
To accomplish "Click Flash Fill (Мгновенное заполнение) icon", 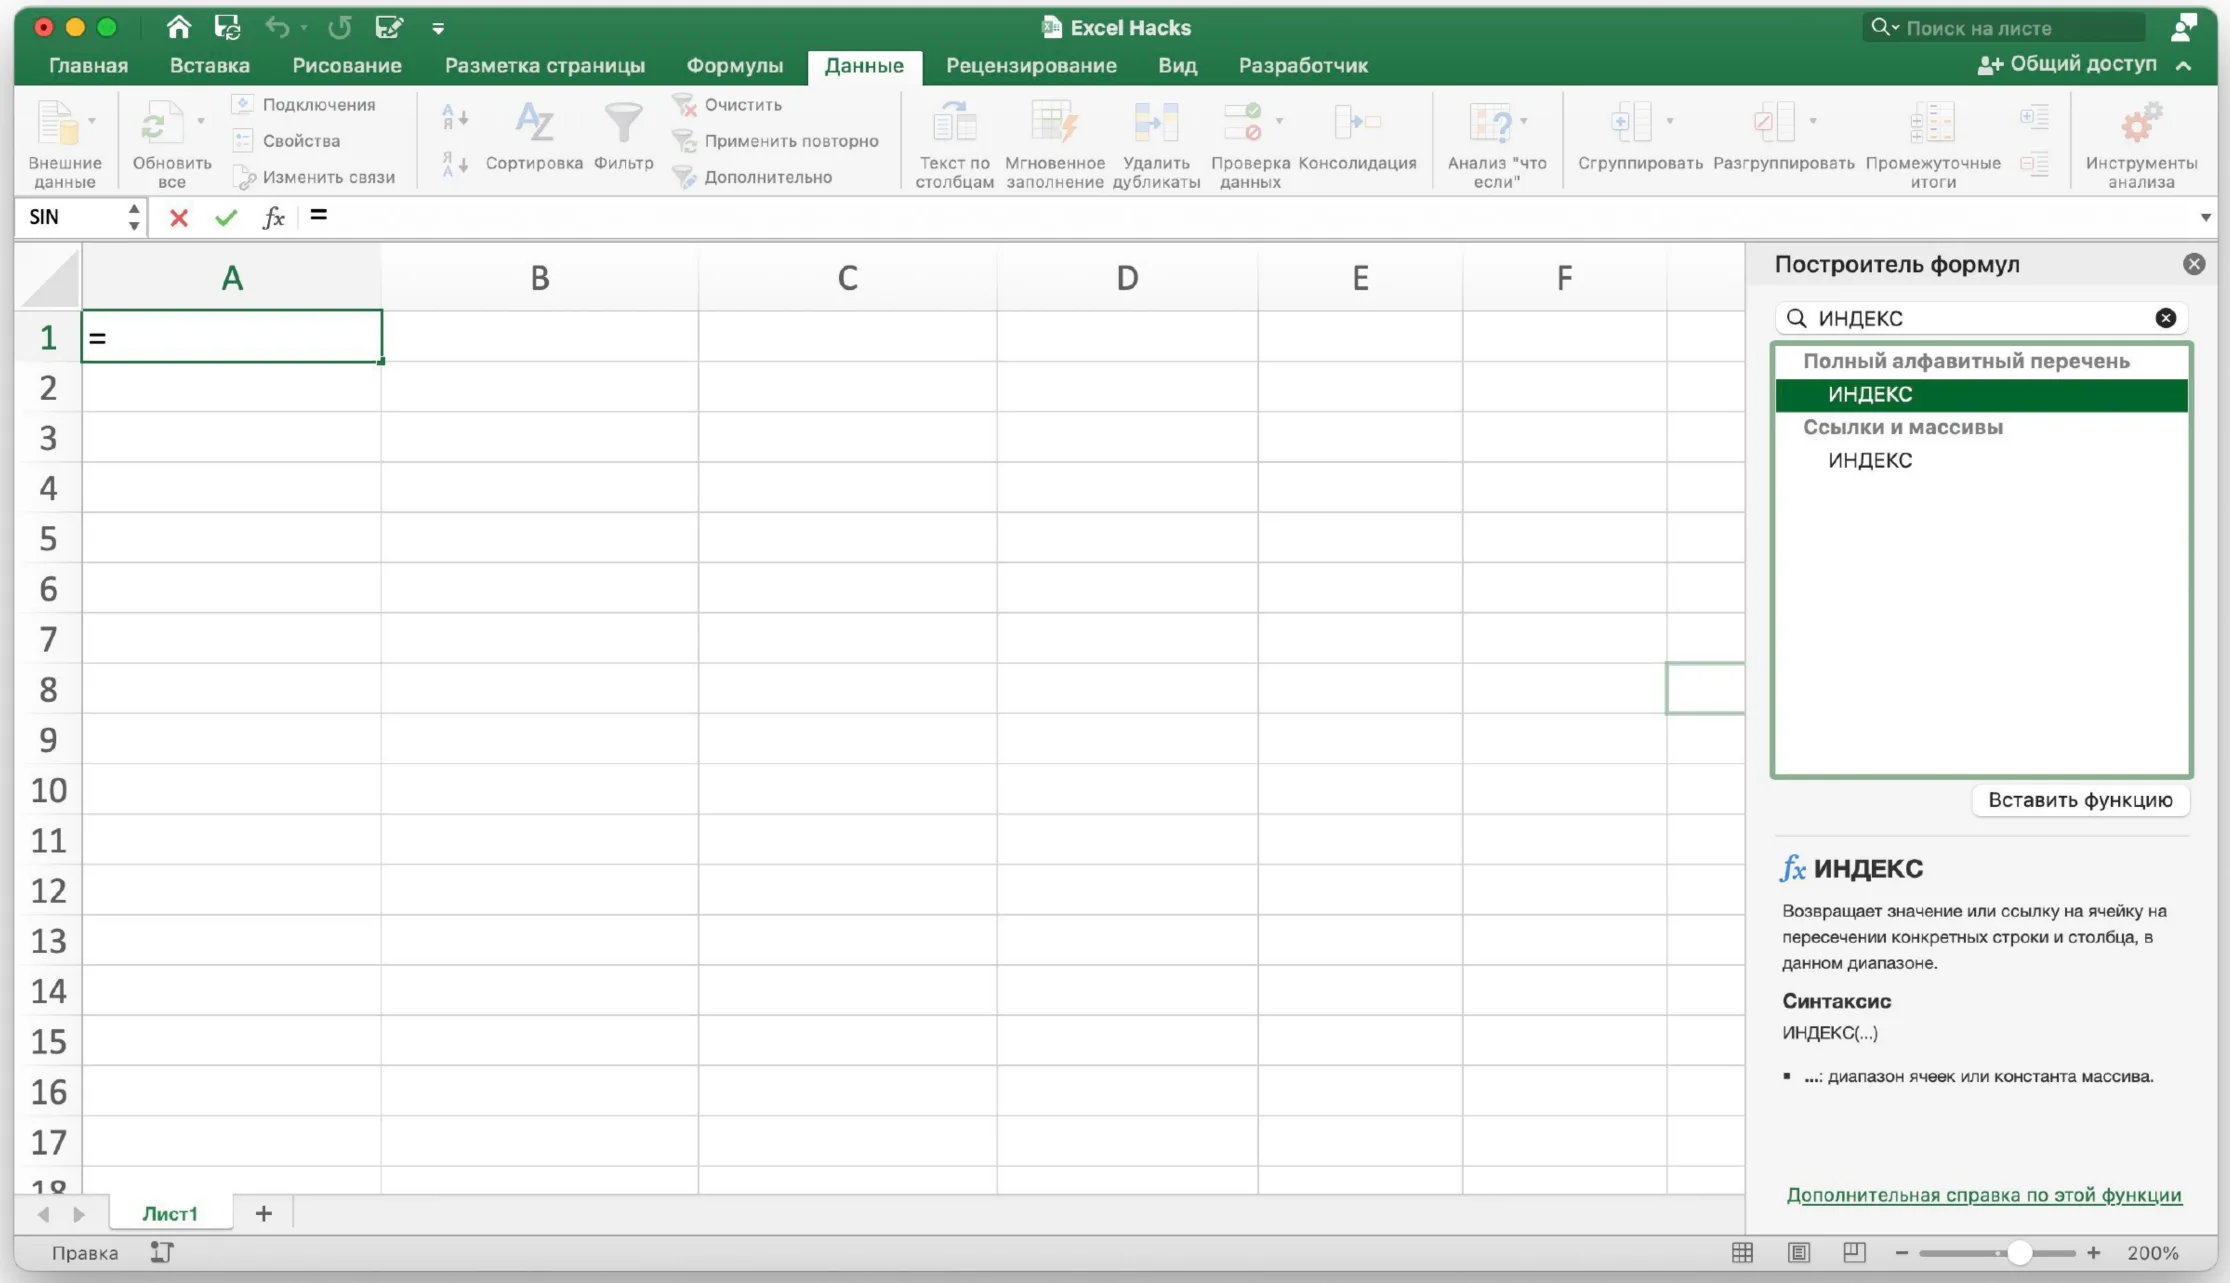I will (x=1054, y=124).
